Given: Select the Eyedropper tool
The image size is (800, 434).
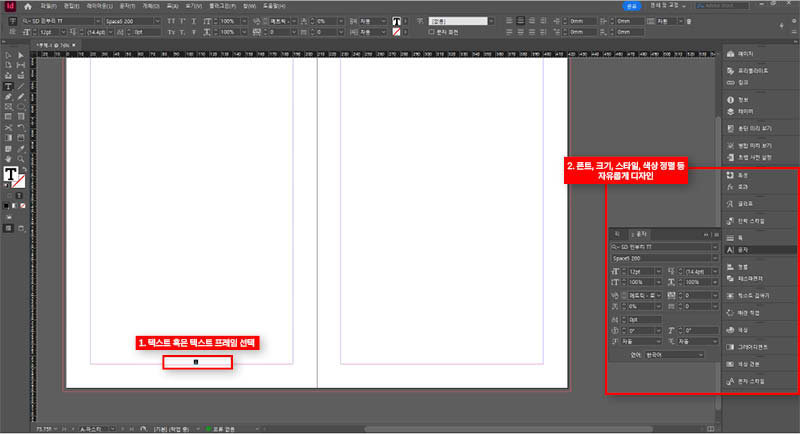Looking at the screenshot, I should click(21, 149).
